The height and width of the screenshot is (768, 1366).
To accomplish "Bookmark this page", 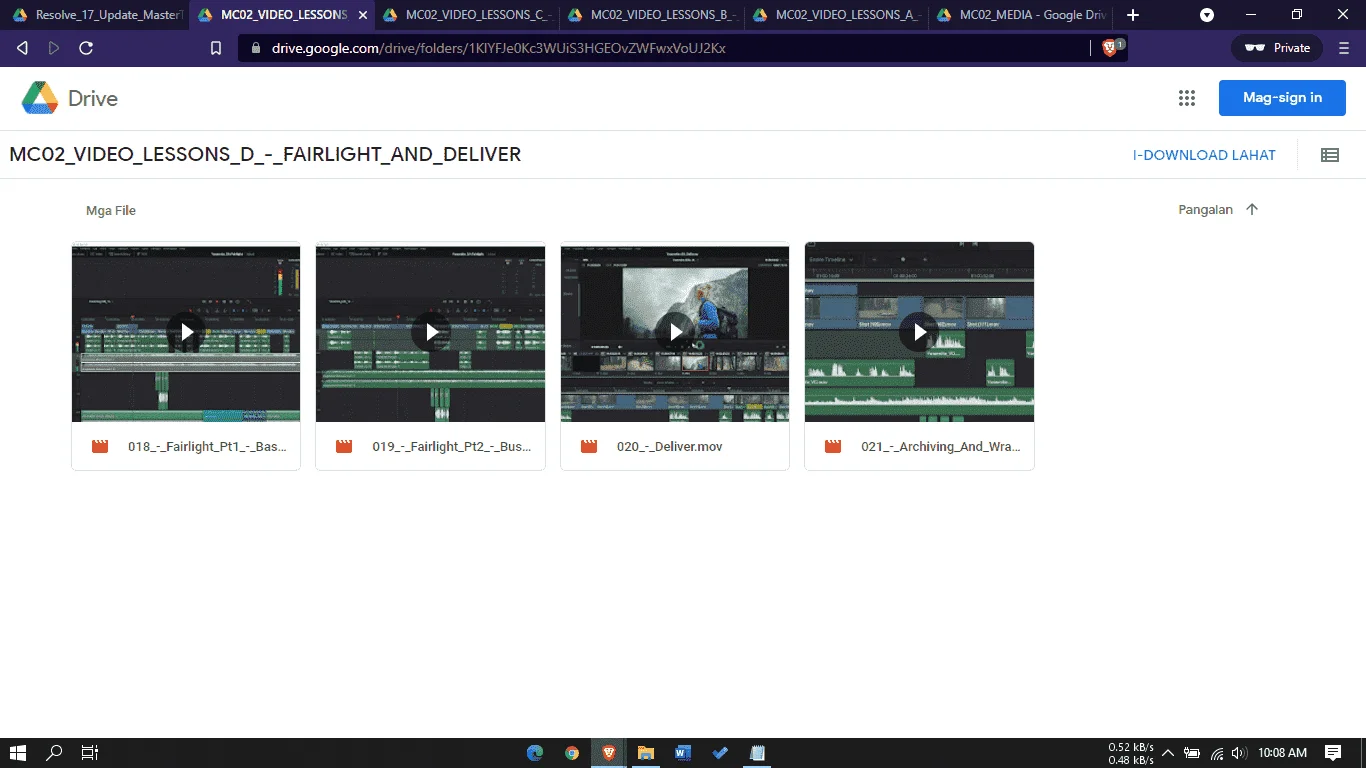I will pos(215,48).
